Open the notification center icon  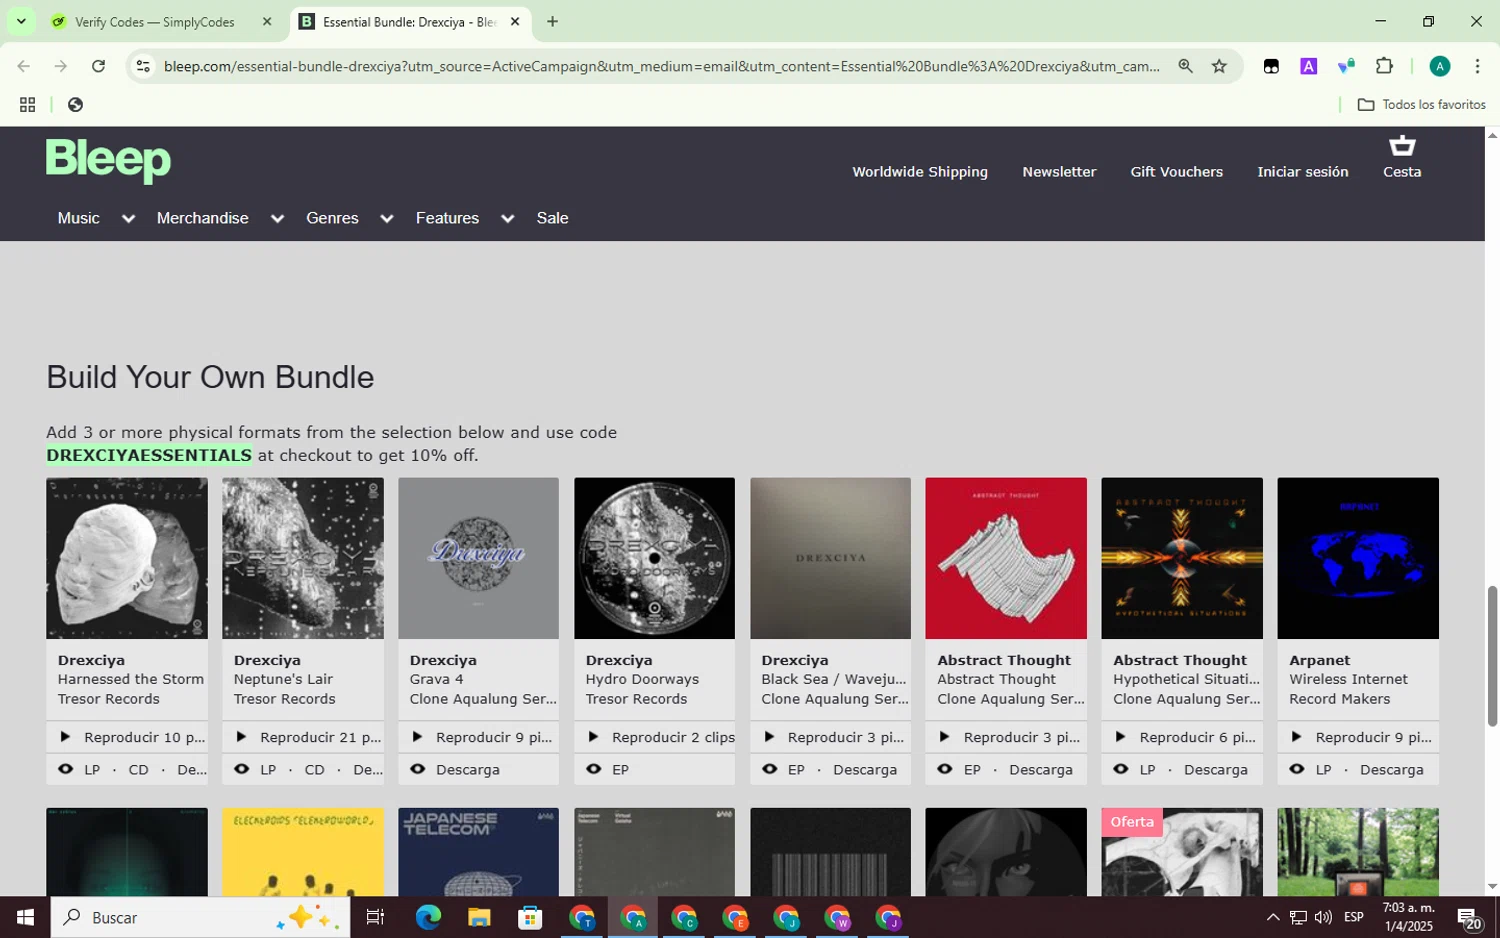(1469, 918)
